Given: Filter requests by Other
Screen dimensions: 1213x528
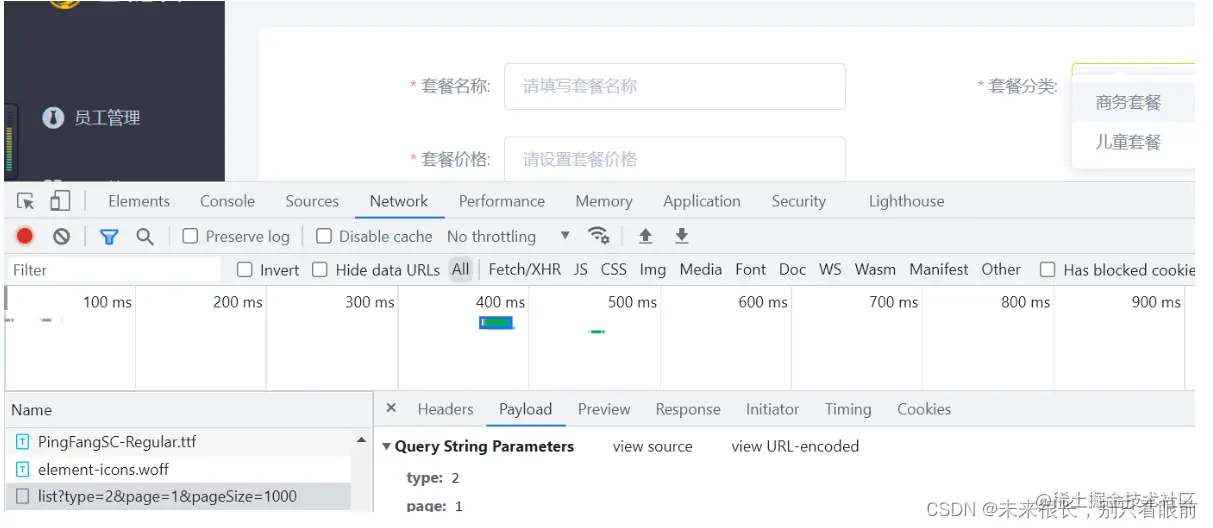Looking at the screenshot, I should 1001,270.
